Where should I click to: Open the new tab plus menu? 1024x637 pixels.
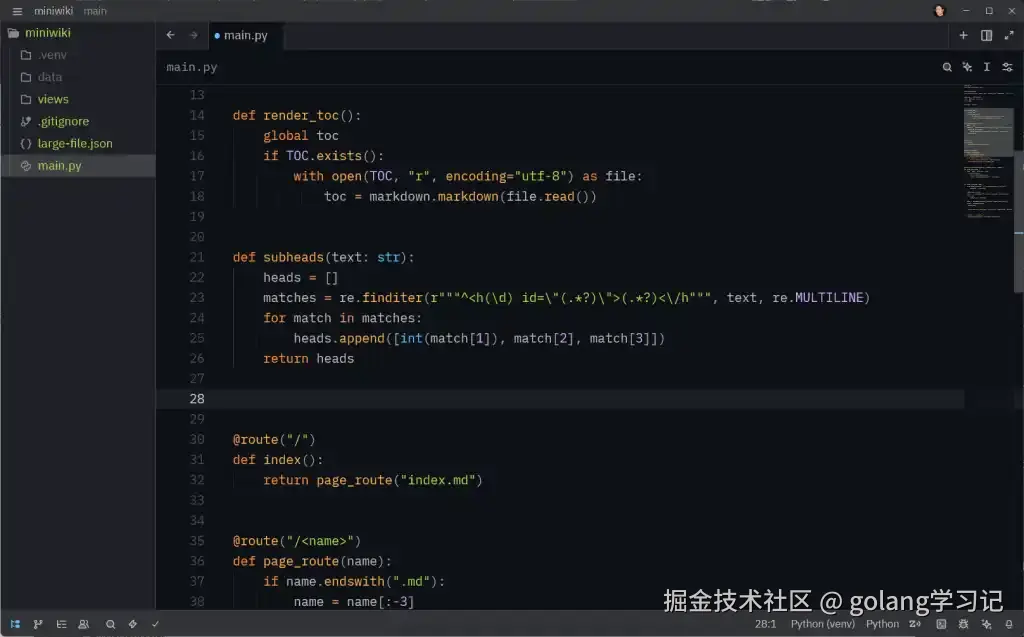coord(963,35)
